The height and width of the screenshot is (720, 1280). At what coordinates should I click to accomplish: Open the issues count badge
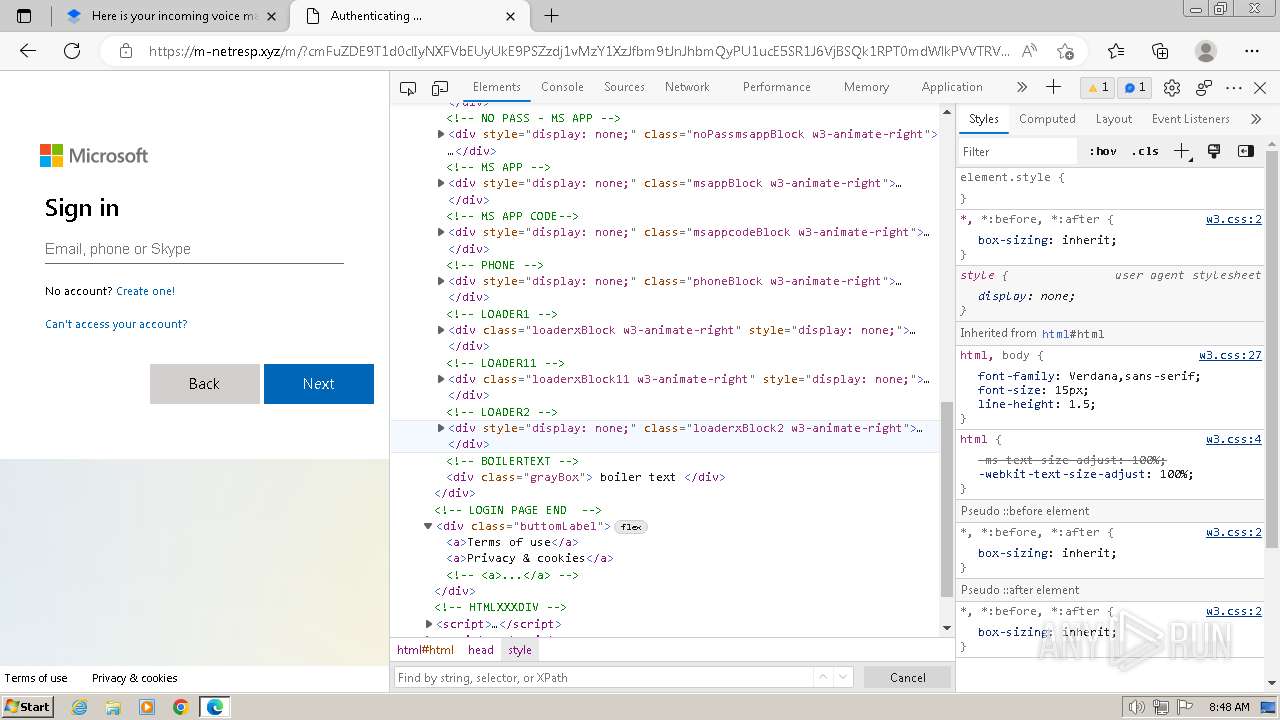1135,87
